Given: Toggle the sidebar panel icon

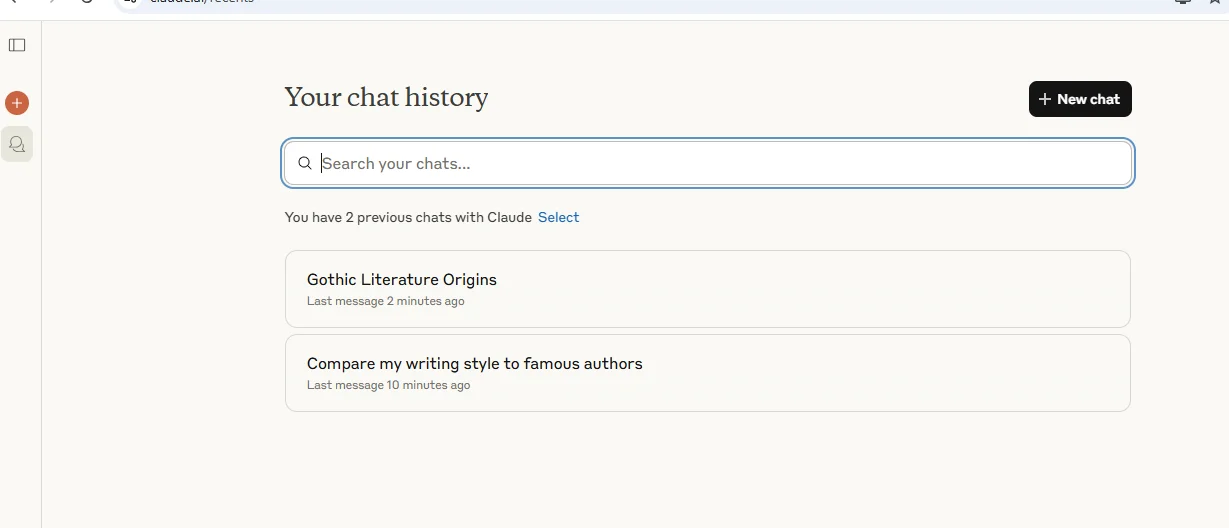Looking at the screenshot, I should (17, 45).
